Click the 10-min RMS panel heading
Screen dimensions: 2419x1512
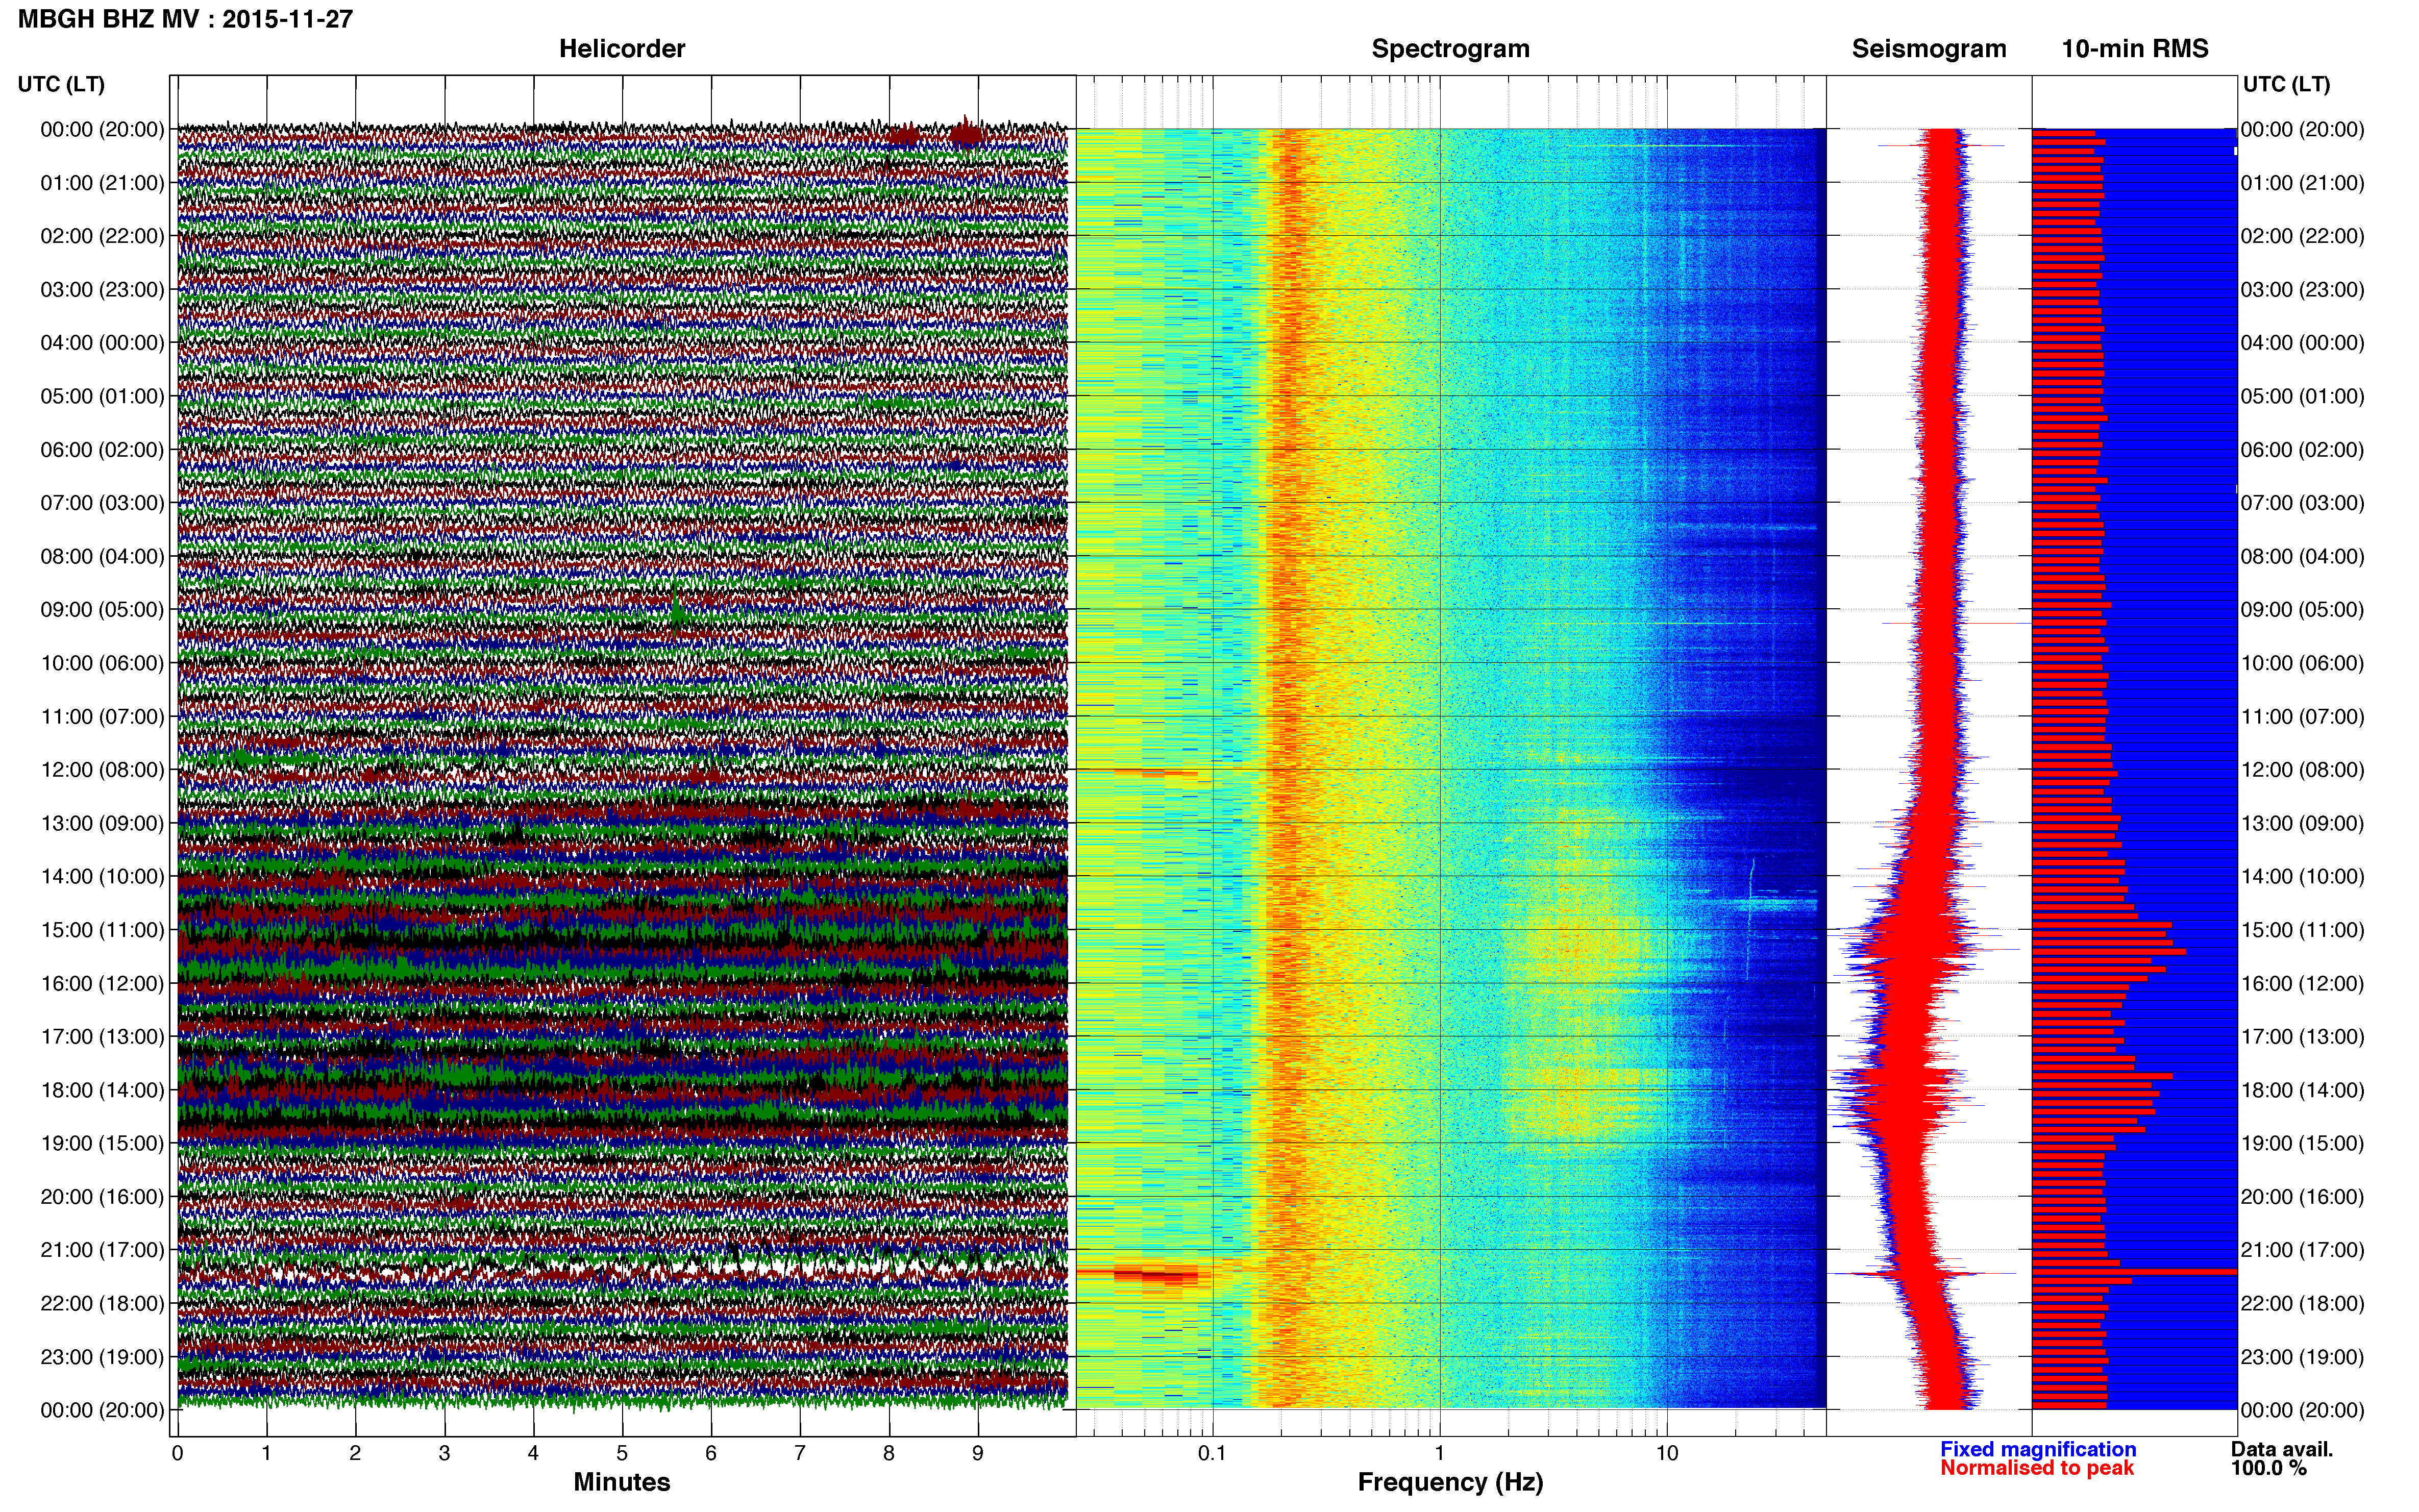(2134, 49)
